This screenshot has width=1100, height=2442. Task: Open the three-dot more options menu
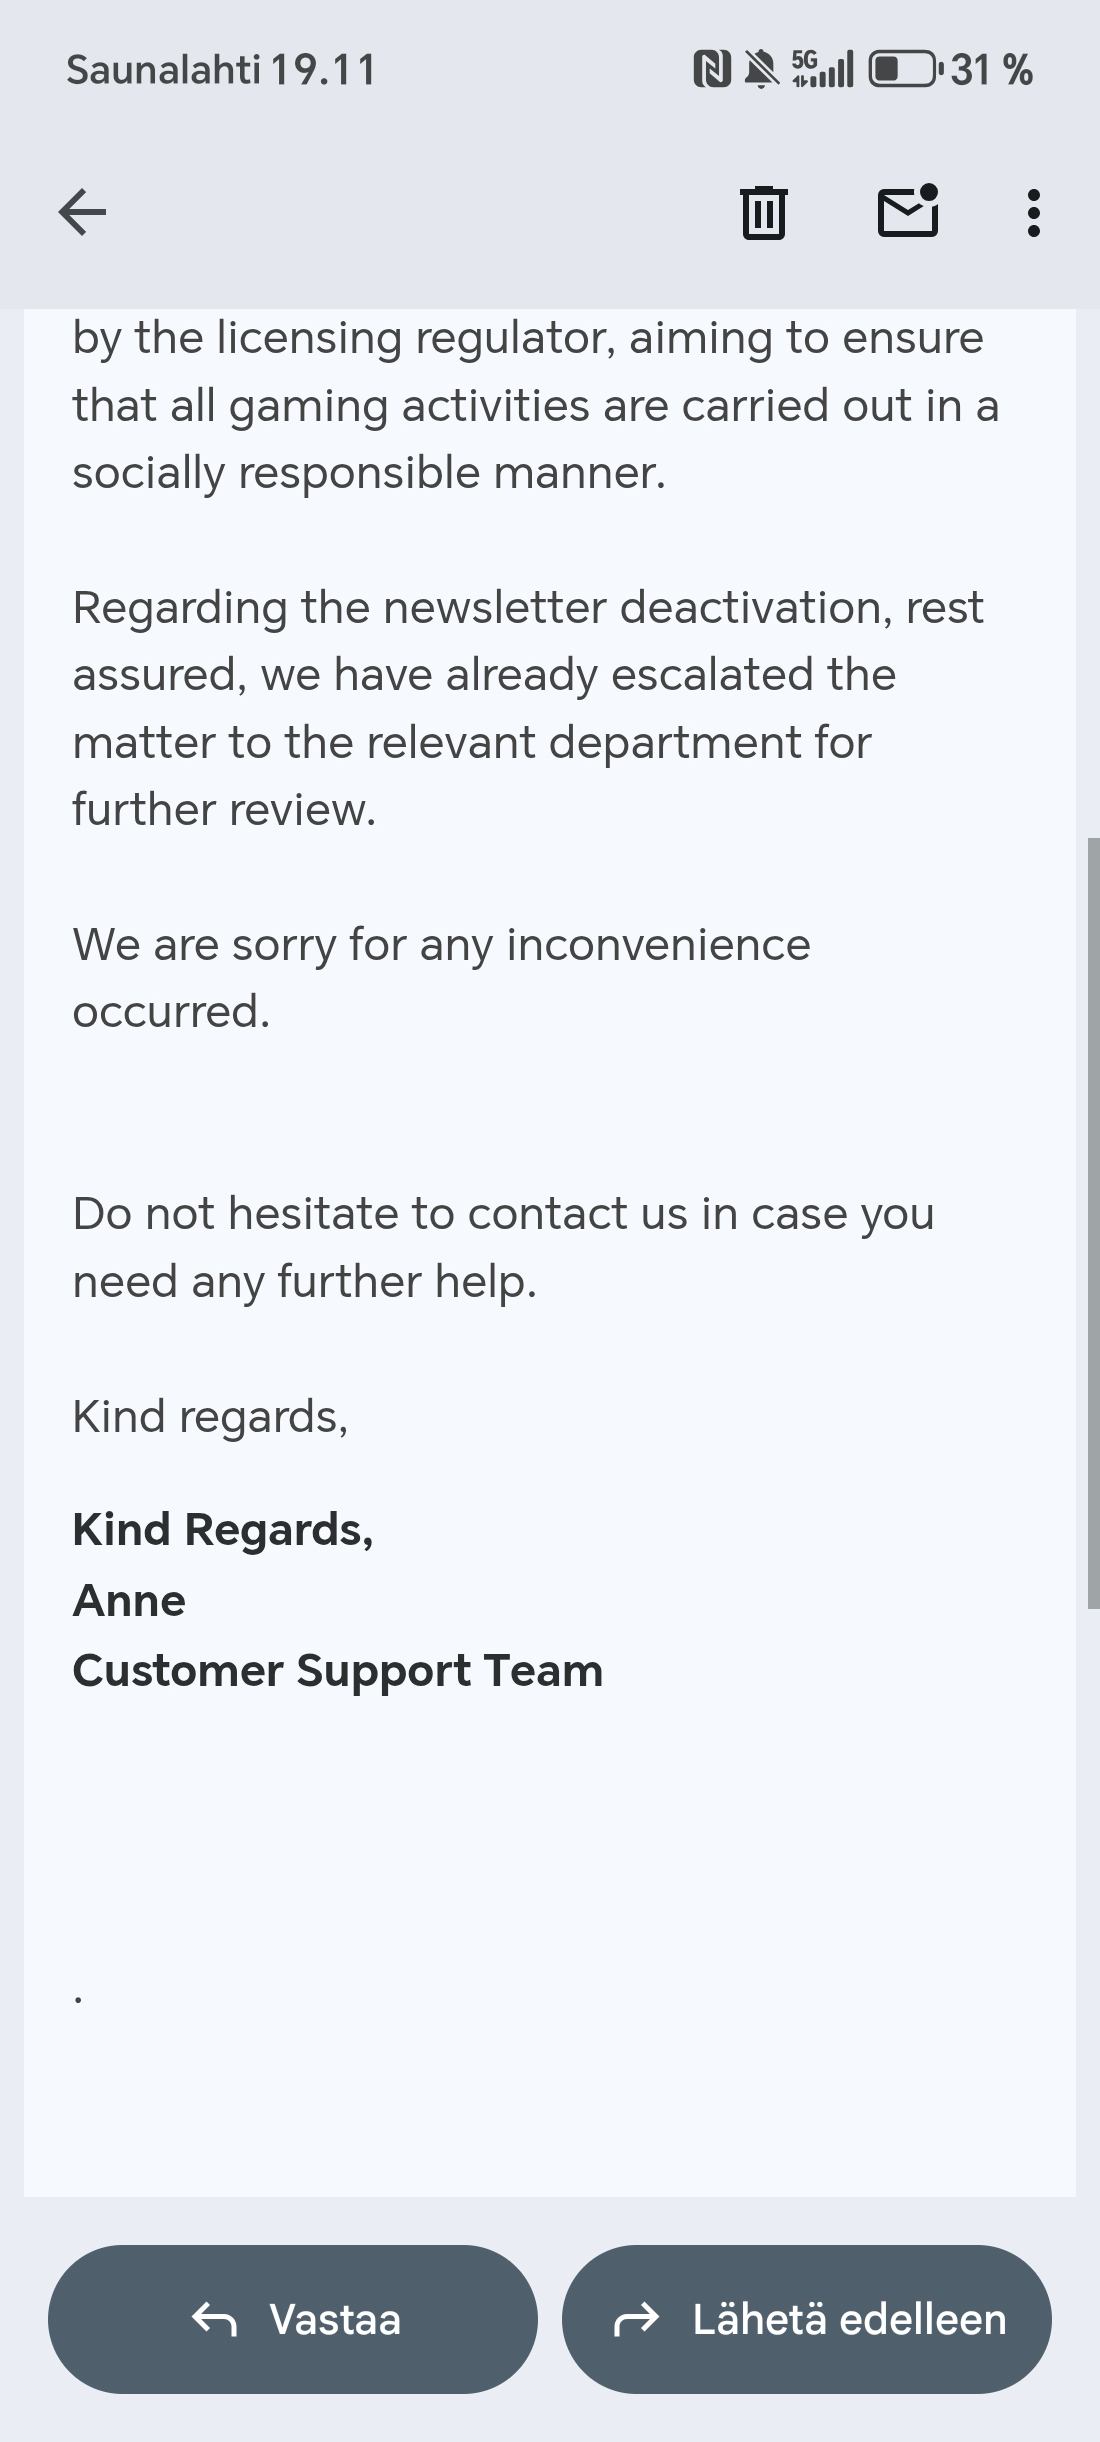click(1033, 213)
